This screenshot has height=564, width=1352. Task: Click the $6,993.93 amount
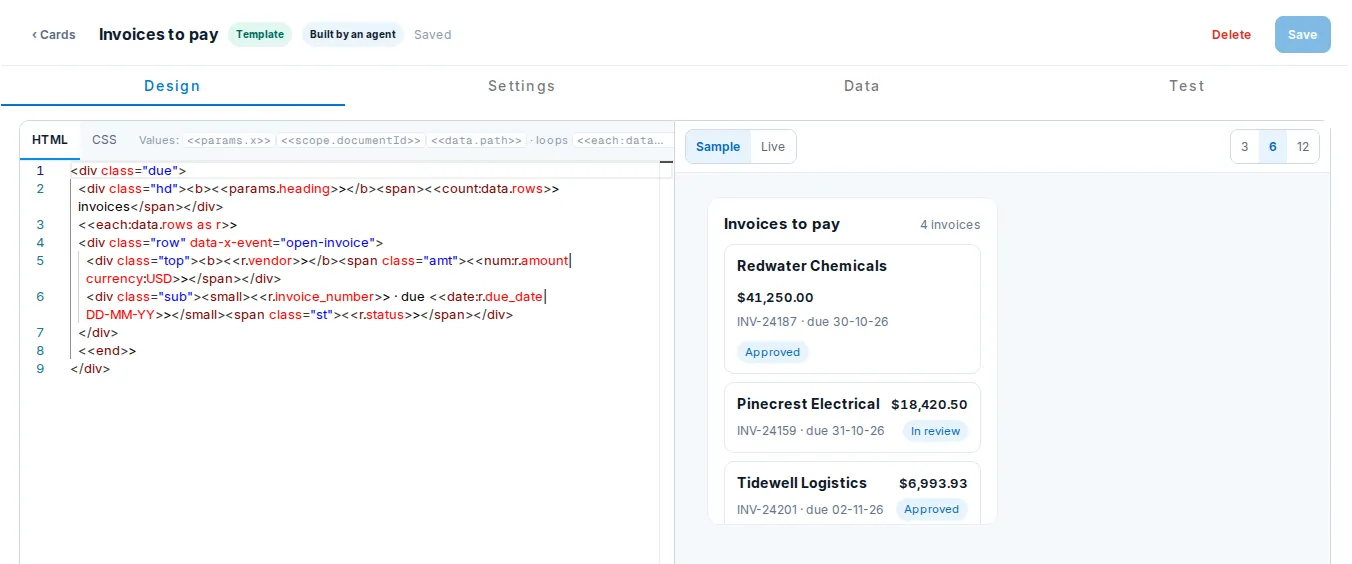(933, 483)
